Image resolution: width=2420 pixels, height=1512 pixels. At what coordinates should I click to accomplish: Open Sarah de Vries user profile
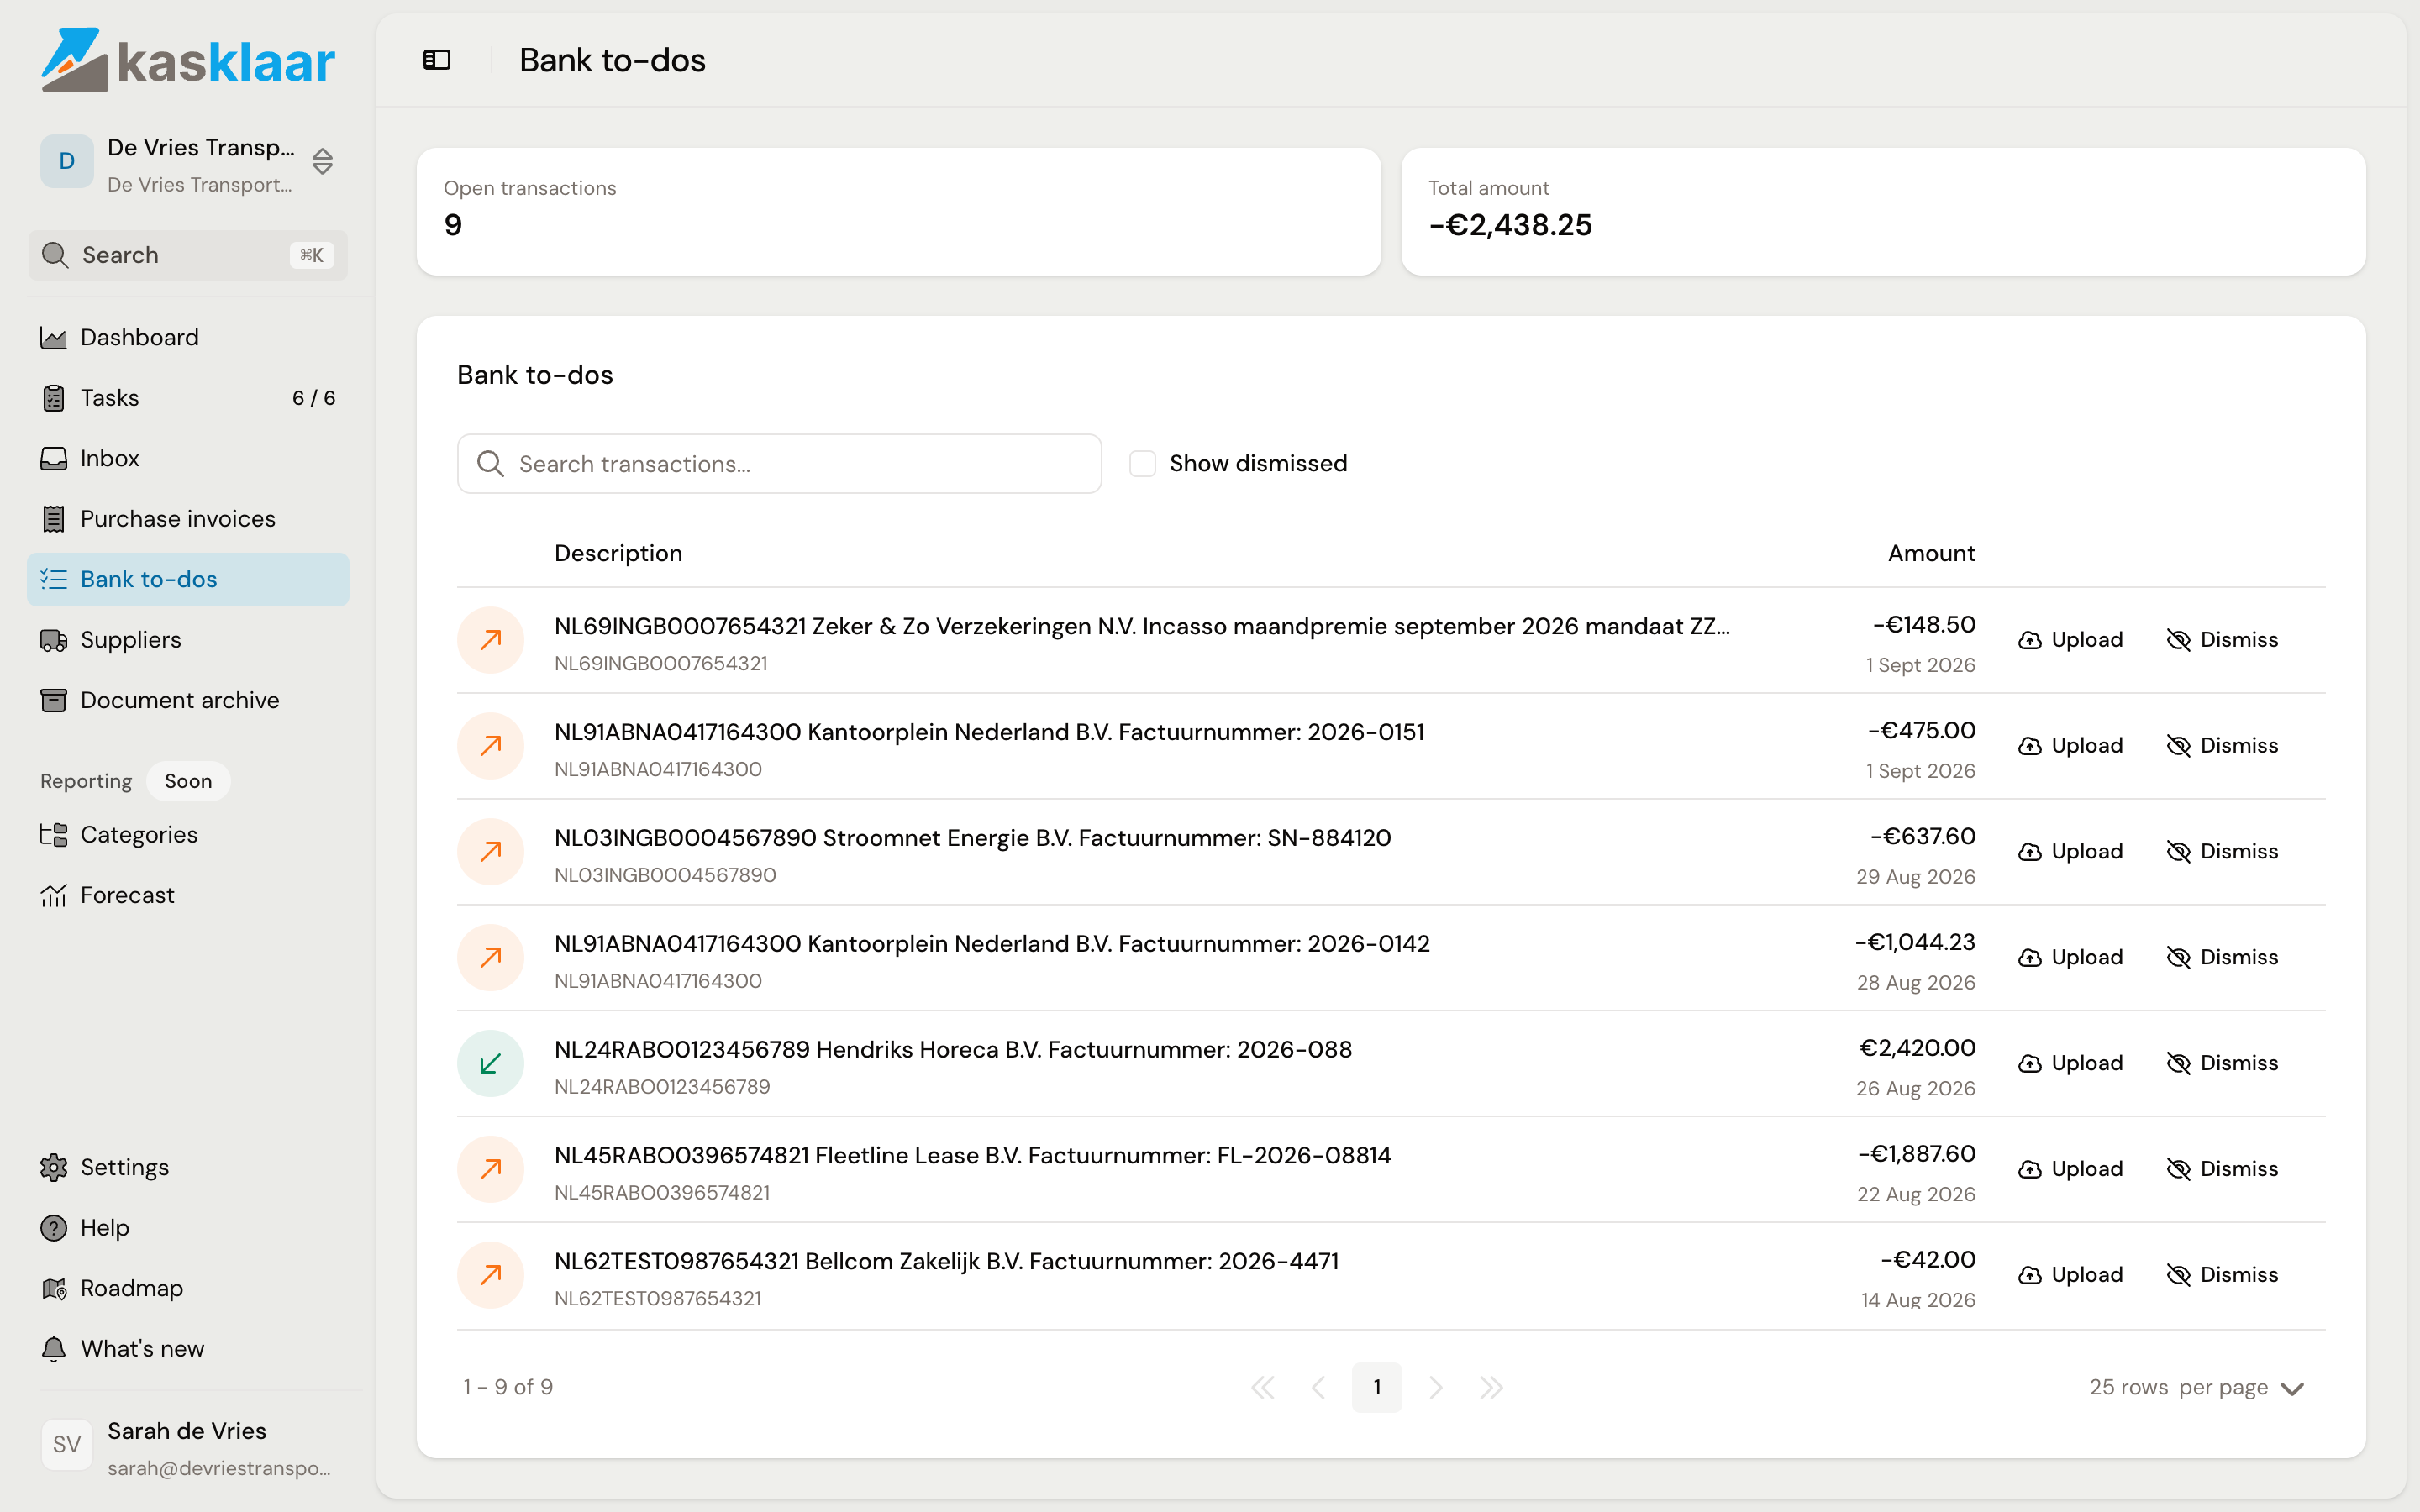click(188, 1447)
